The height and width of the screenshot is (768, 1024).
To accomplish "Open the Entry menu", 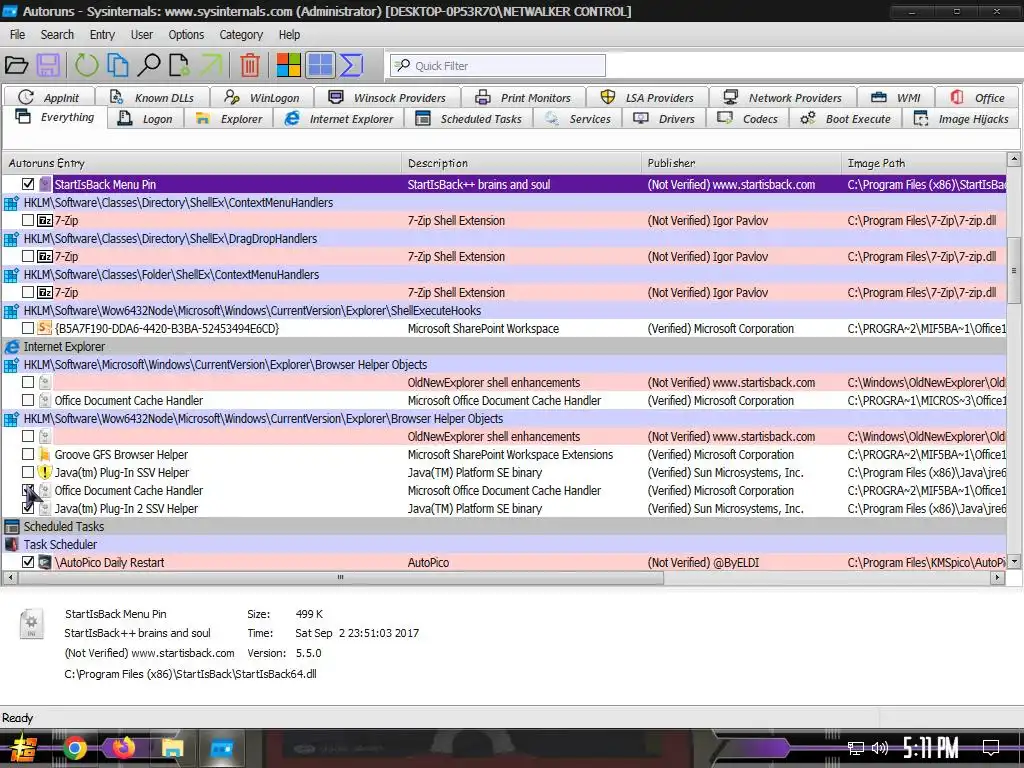I will coord(102,35).
